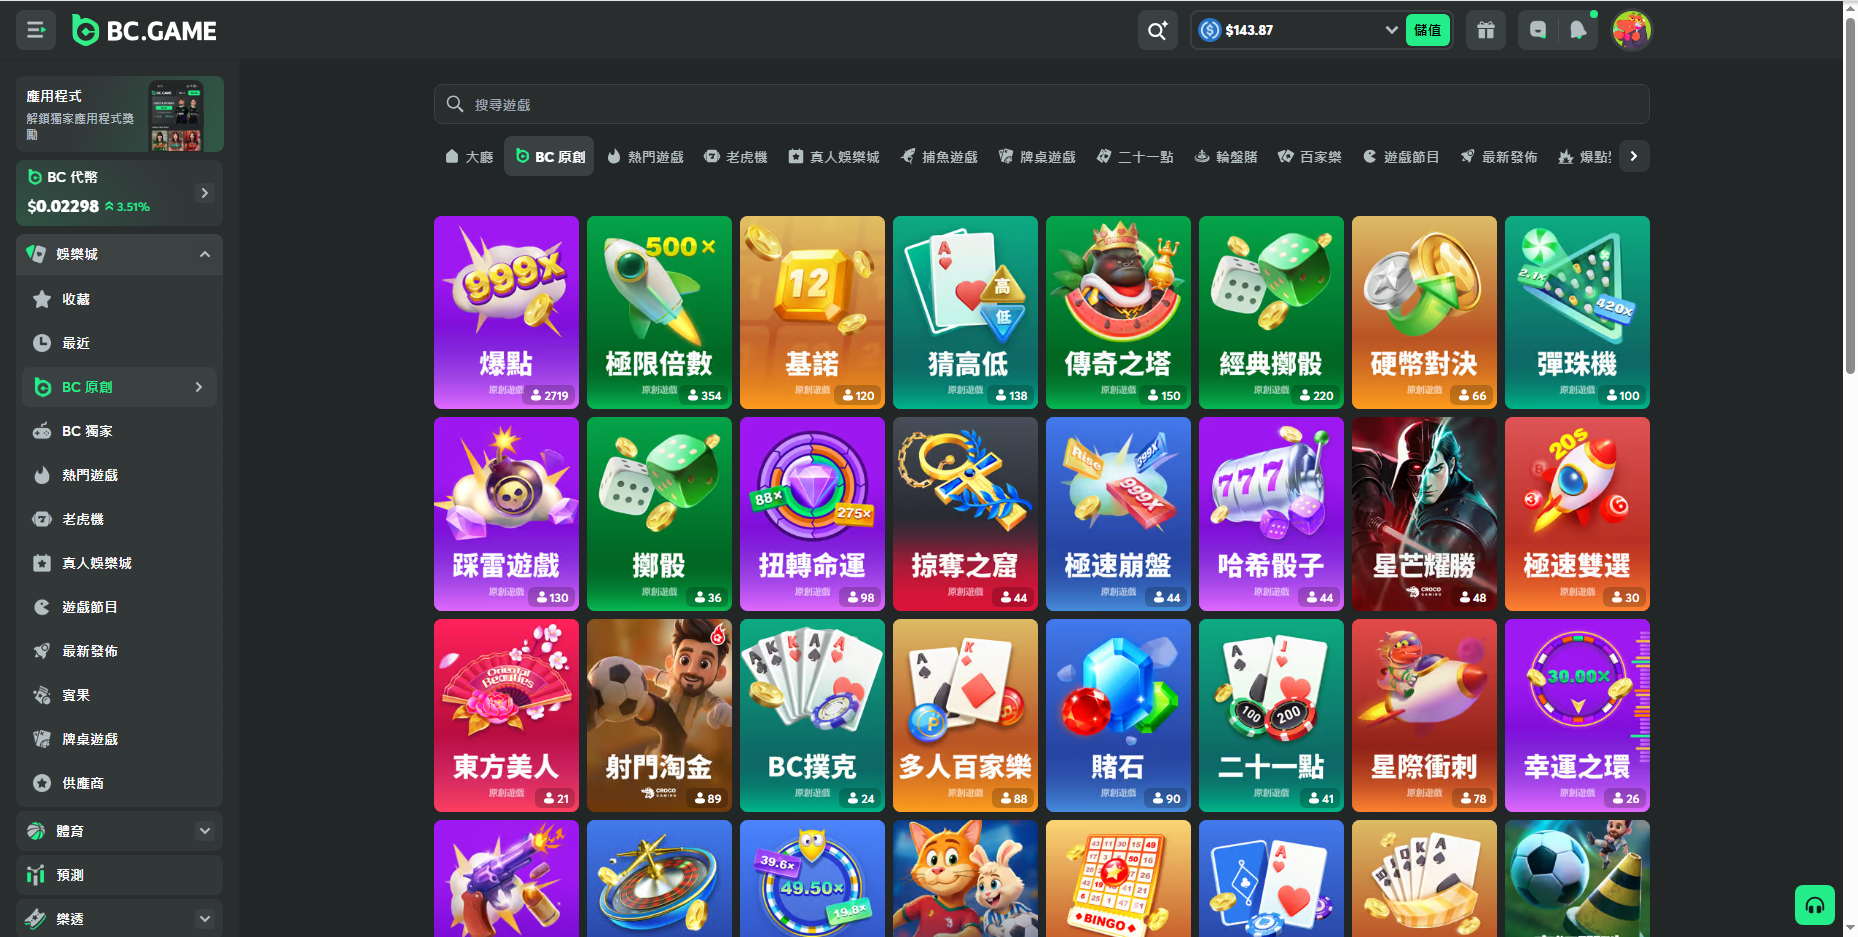Select the 熱門遊戲 tab in top bar
This screenshot has width=1858, height=937.
(x=645, y=156)
